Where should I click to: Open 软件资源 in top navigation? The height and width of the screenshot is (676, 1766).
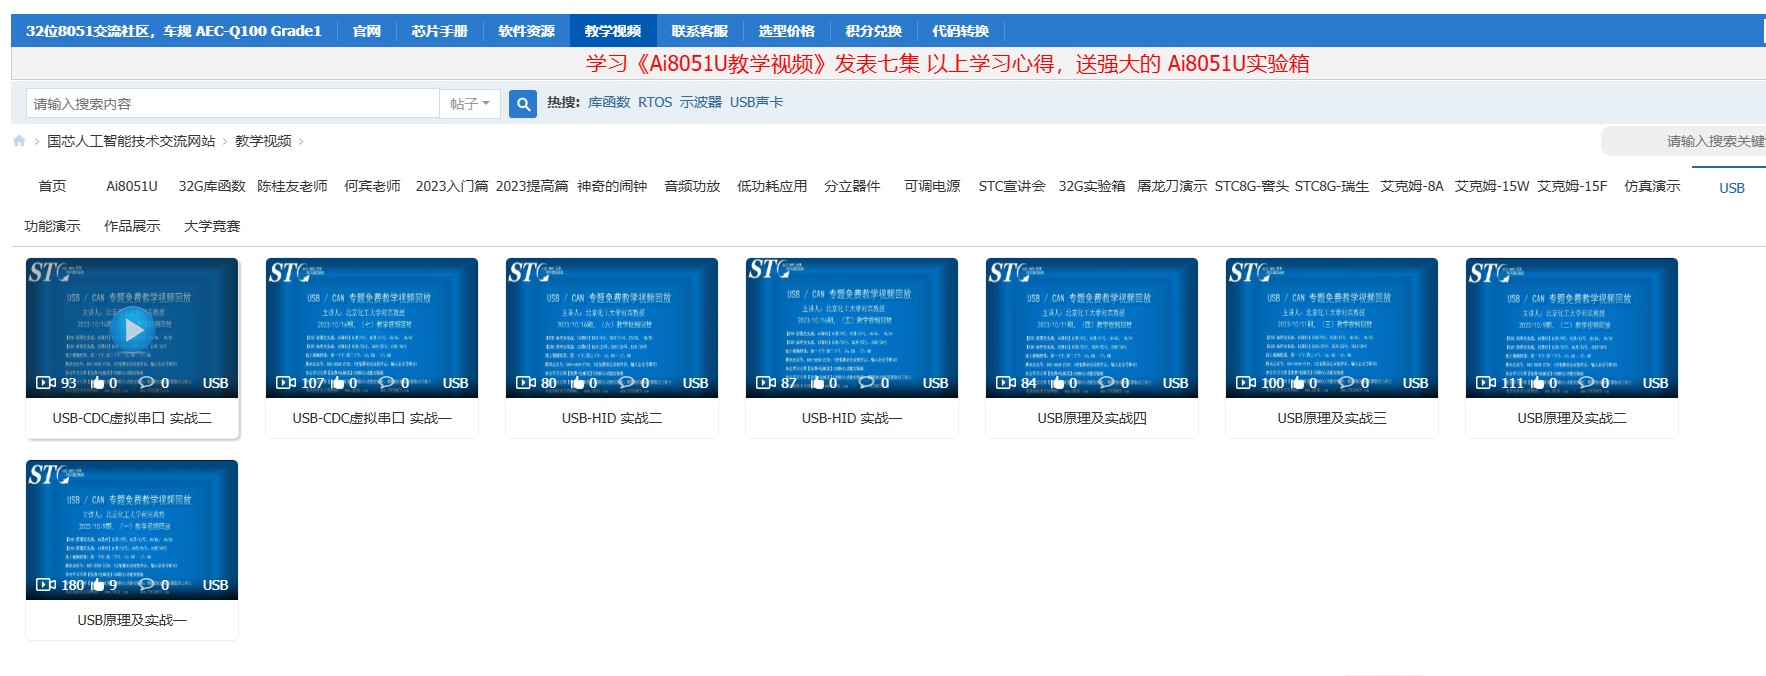coord(527,31)
